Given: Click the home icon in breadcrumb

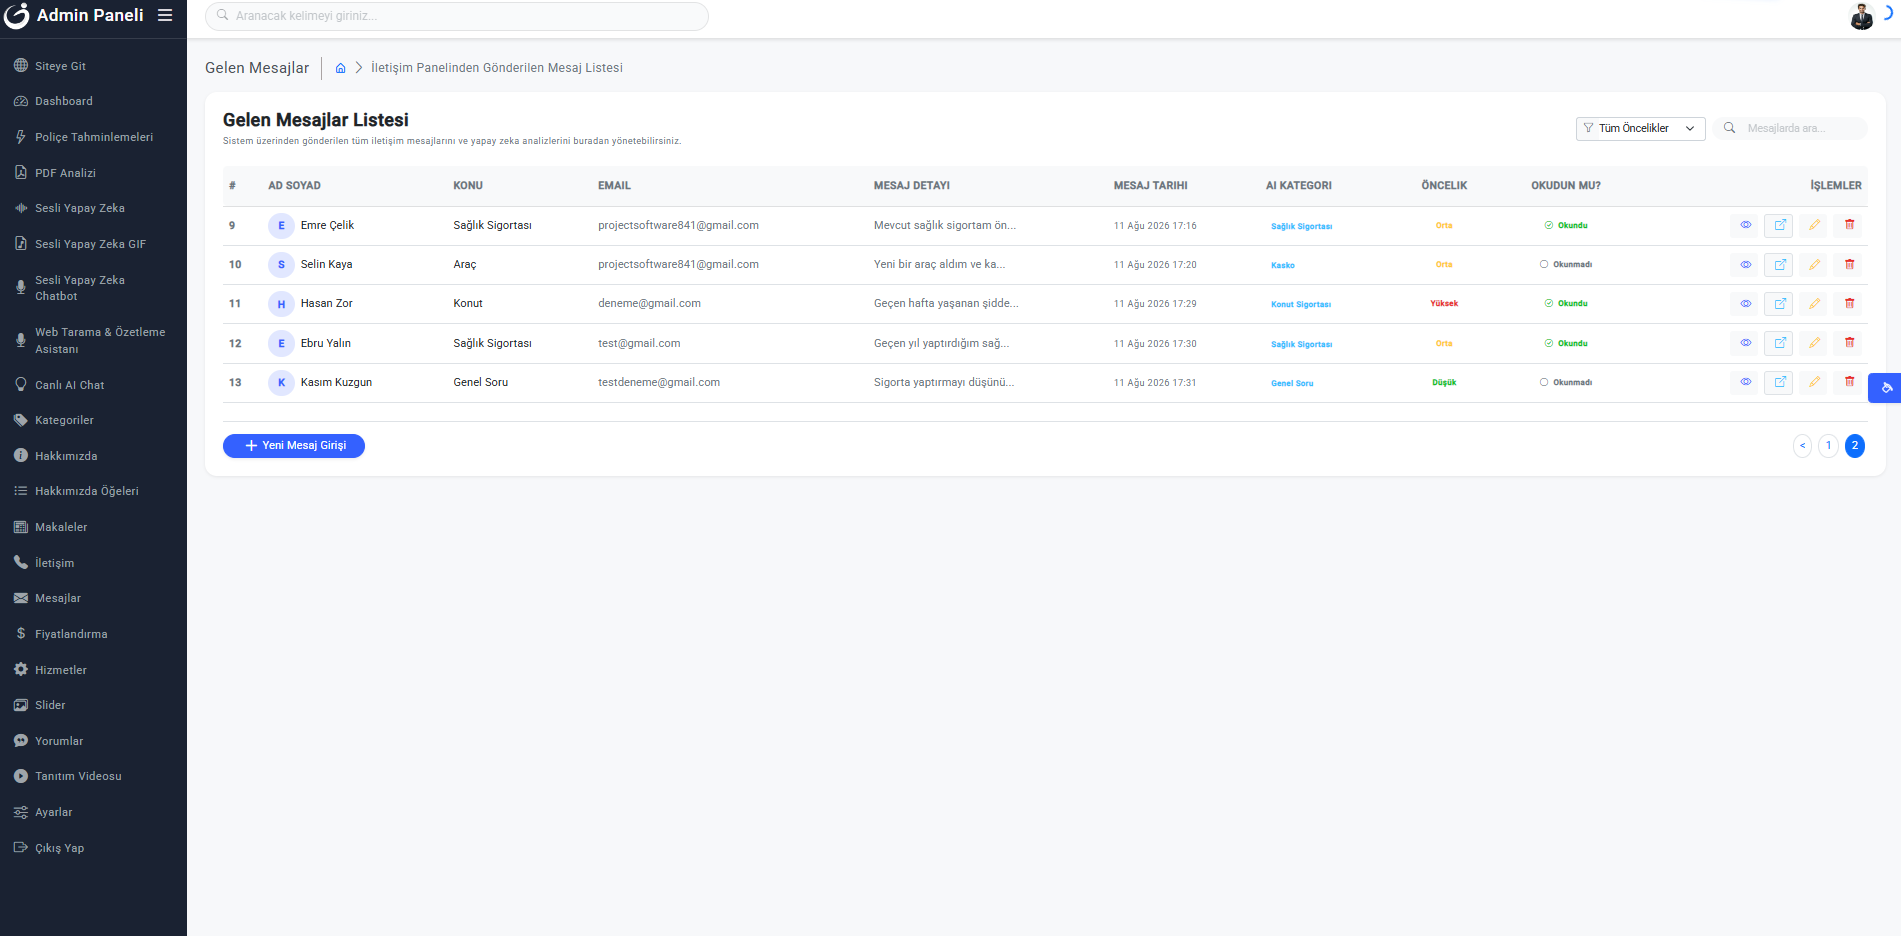Looking at the screenshot, I should 340,68.
